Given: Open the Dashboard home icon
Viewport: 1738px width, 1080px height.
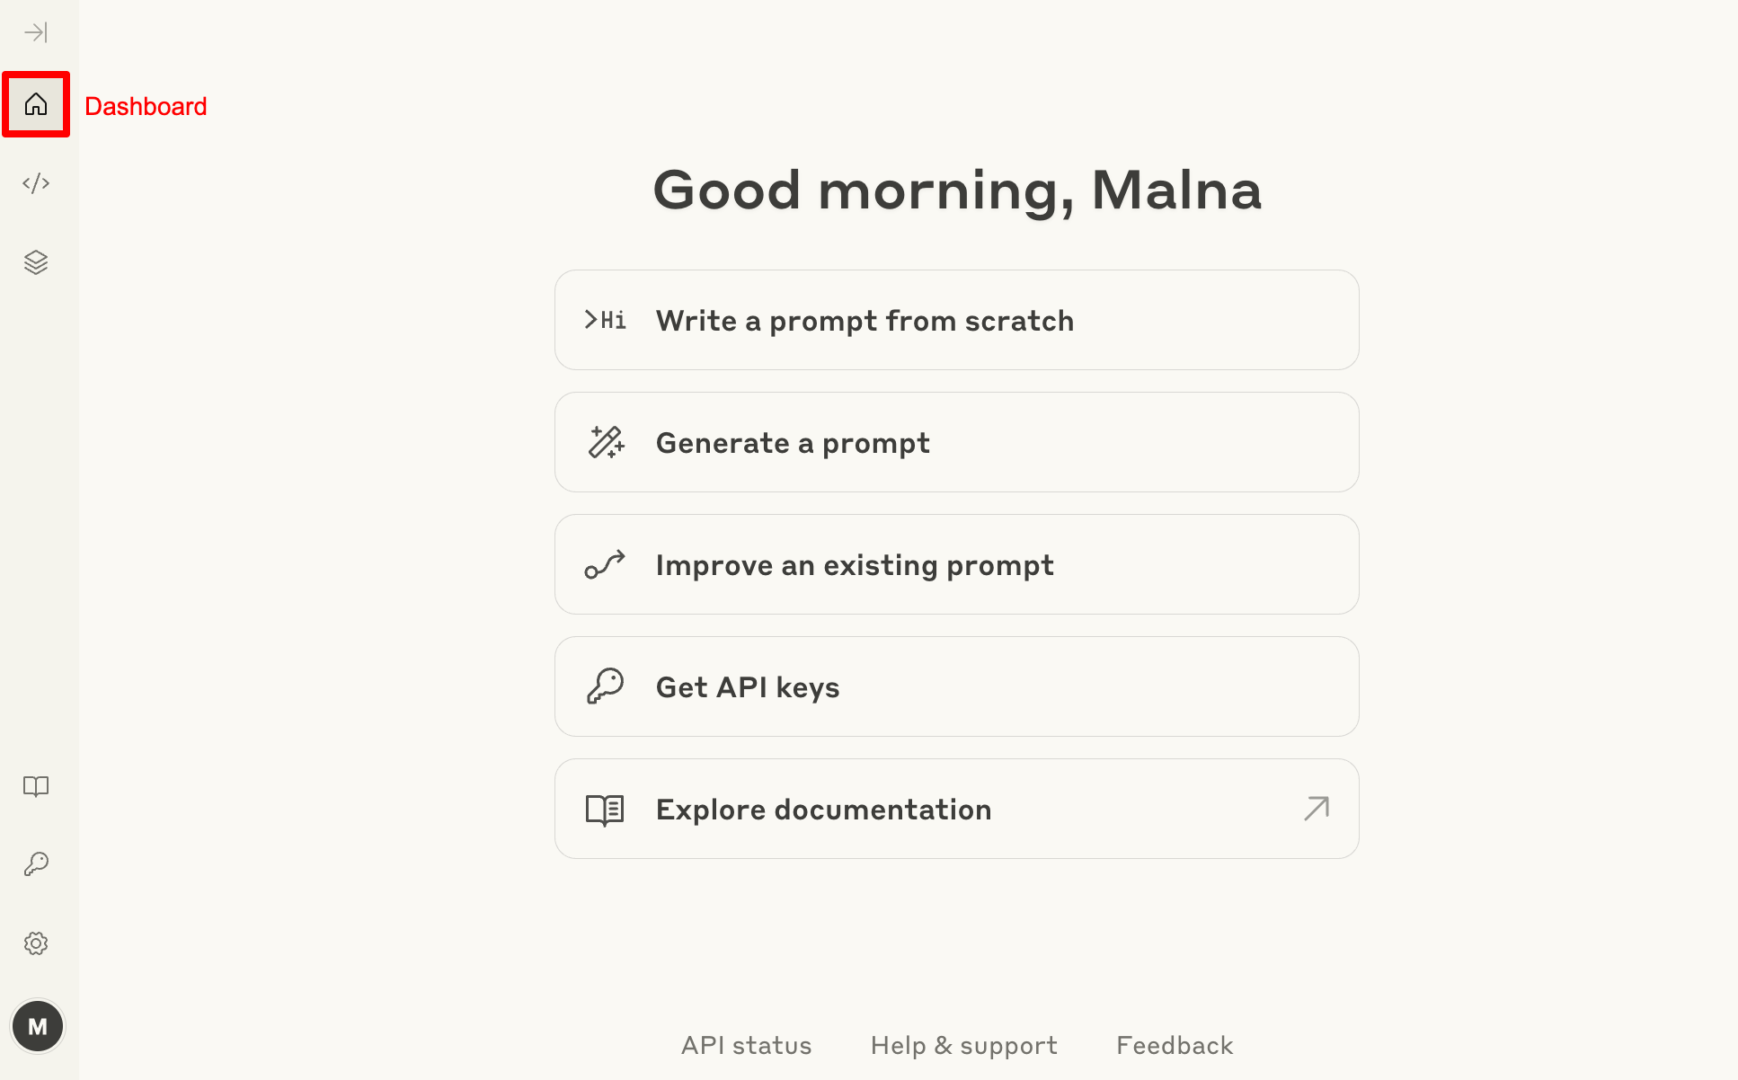Looking at the screenshot, I should pos(36,104).
